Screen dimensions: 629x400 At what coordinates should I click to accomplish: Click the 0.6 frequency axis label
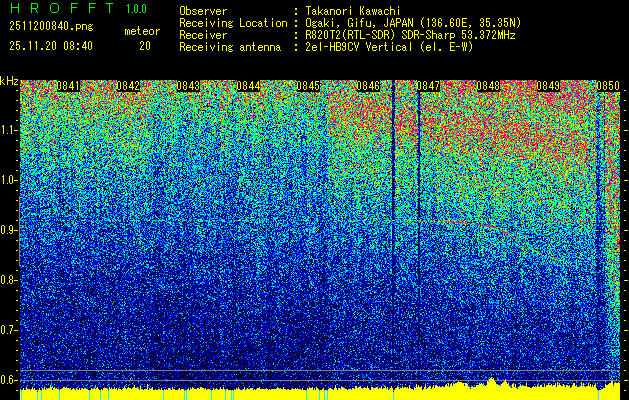[9, 379]
